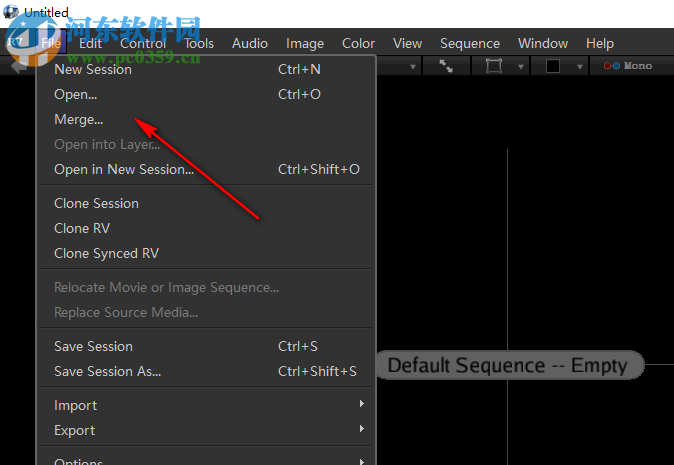Select the Open... menu entry
The image size is (674, 465).
click(206, 94)
